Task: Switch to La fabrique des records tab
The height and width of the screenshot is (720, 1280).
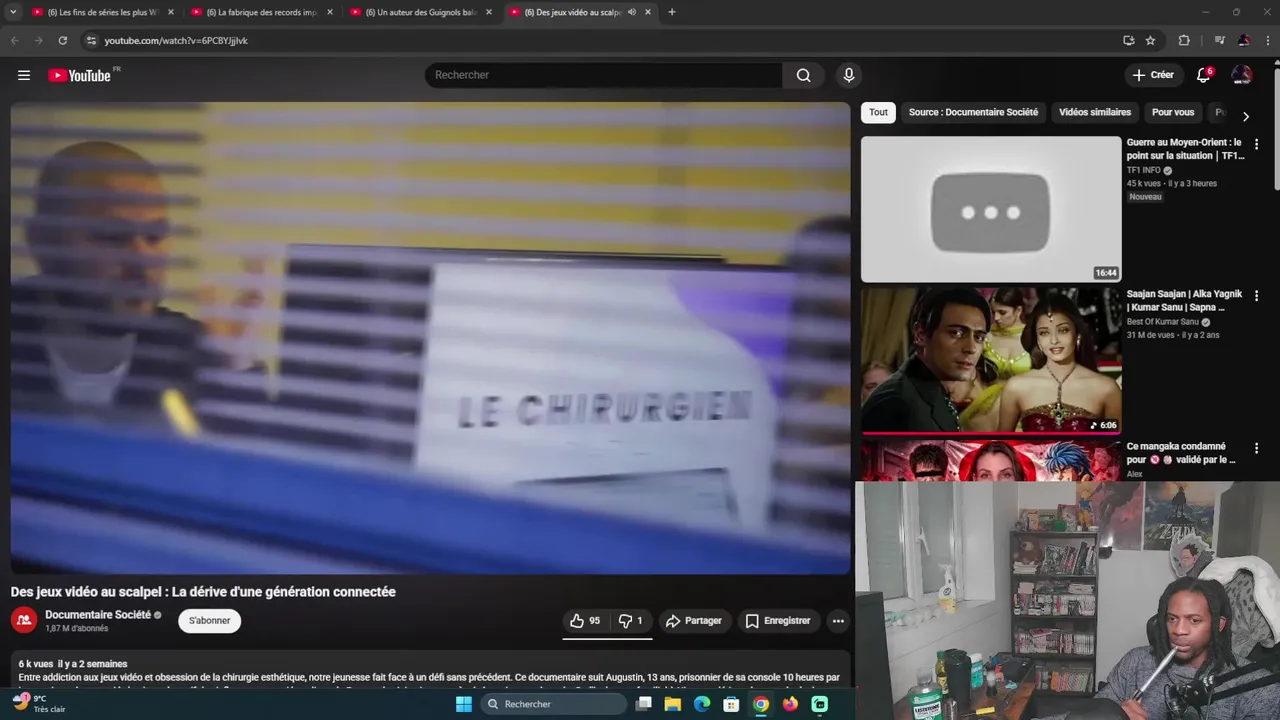Action: [260, 12]
